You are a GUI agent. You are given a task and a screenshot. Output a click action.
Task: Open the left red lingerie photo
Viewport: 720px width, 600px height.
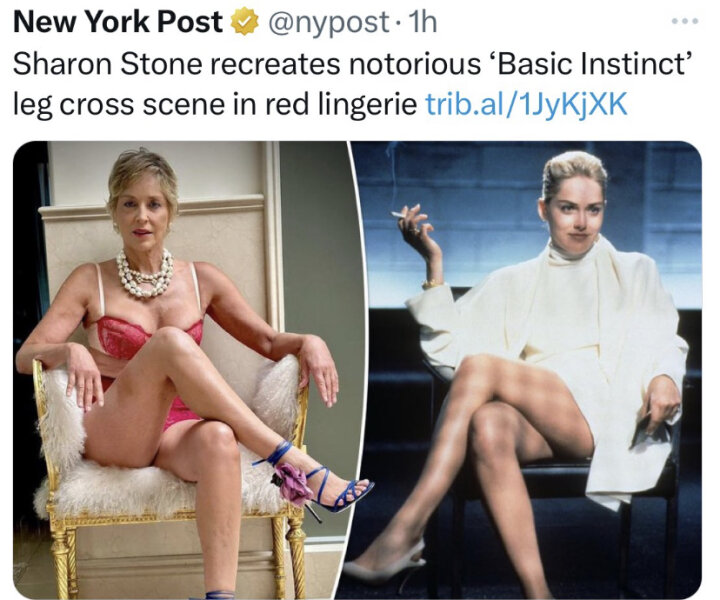pos(184,370)
